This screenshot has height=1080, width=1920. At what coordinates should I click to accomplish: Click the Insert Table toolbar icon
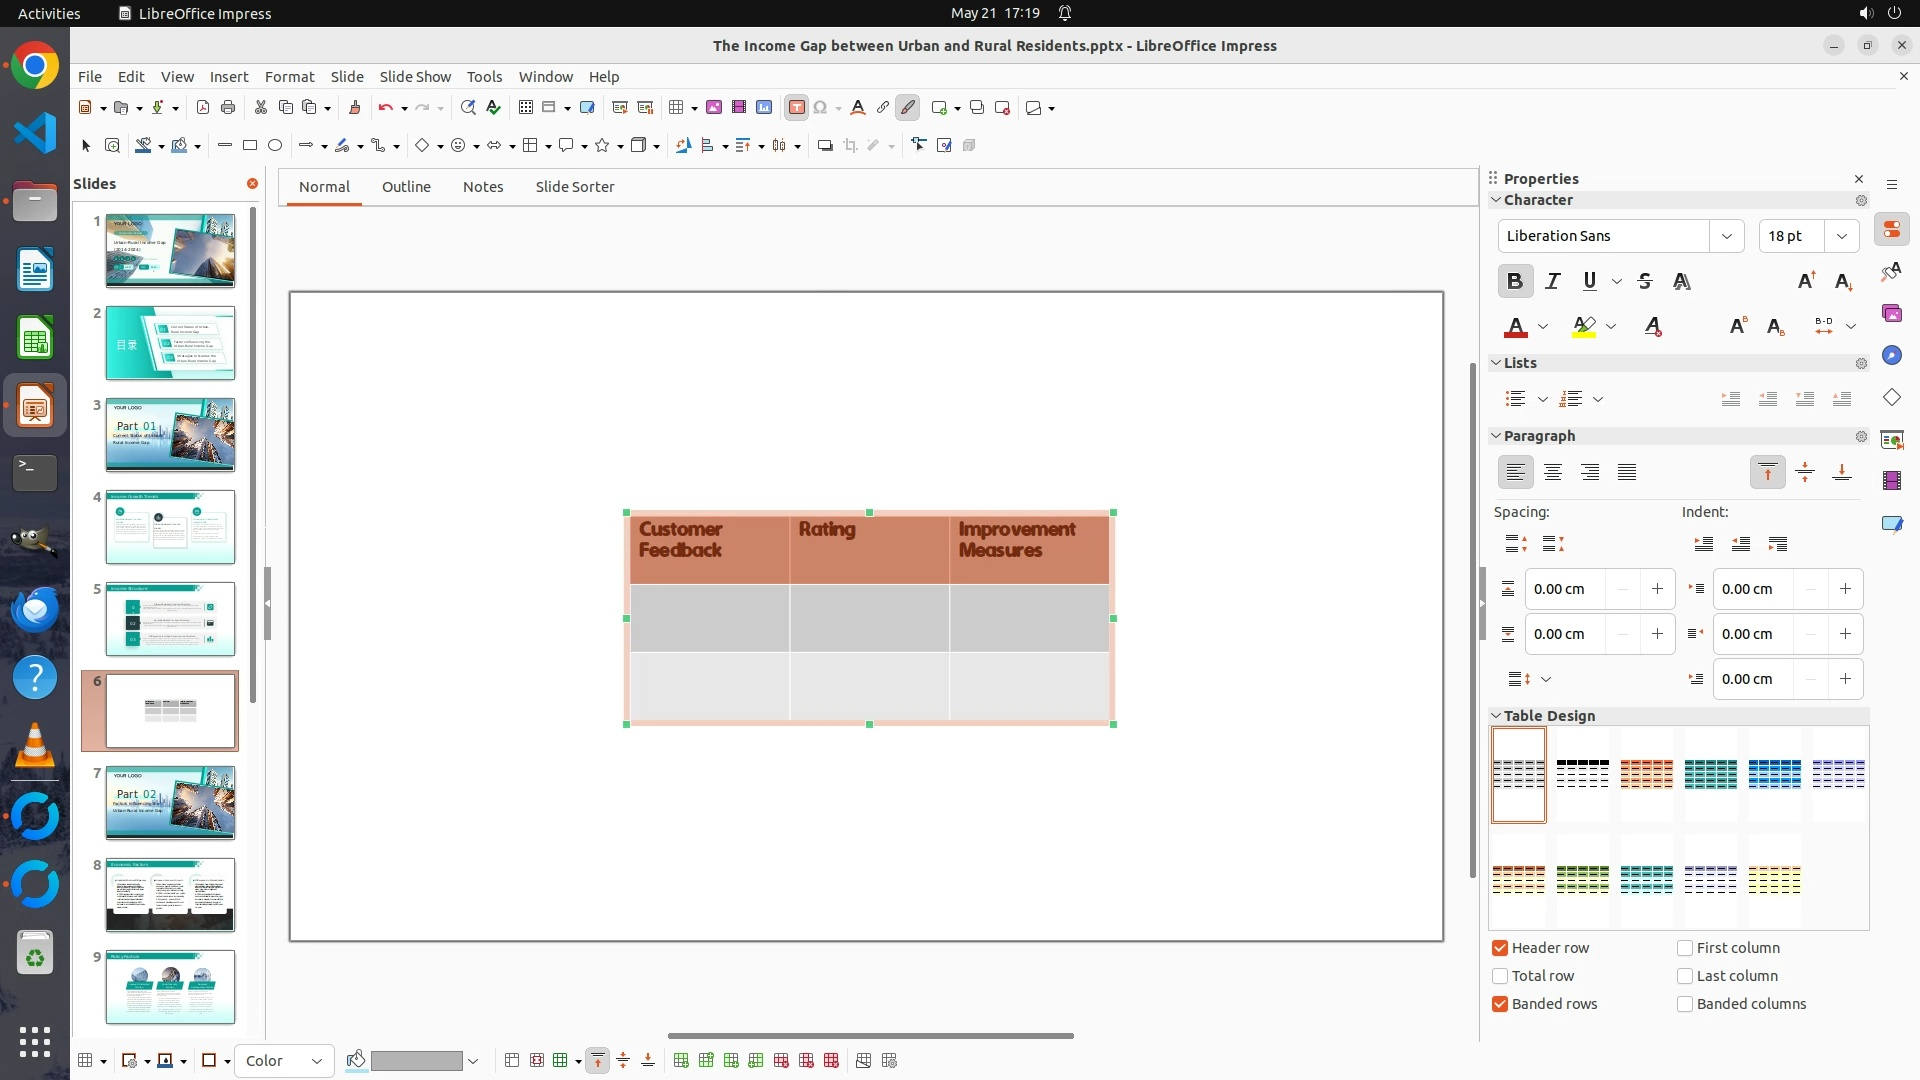click(677, 107)
